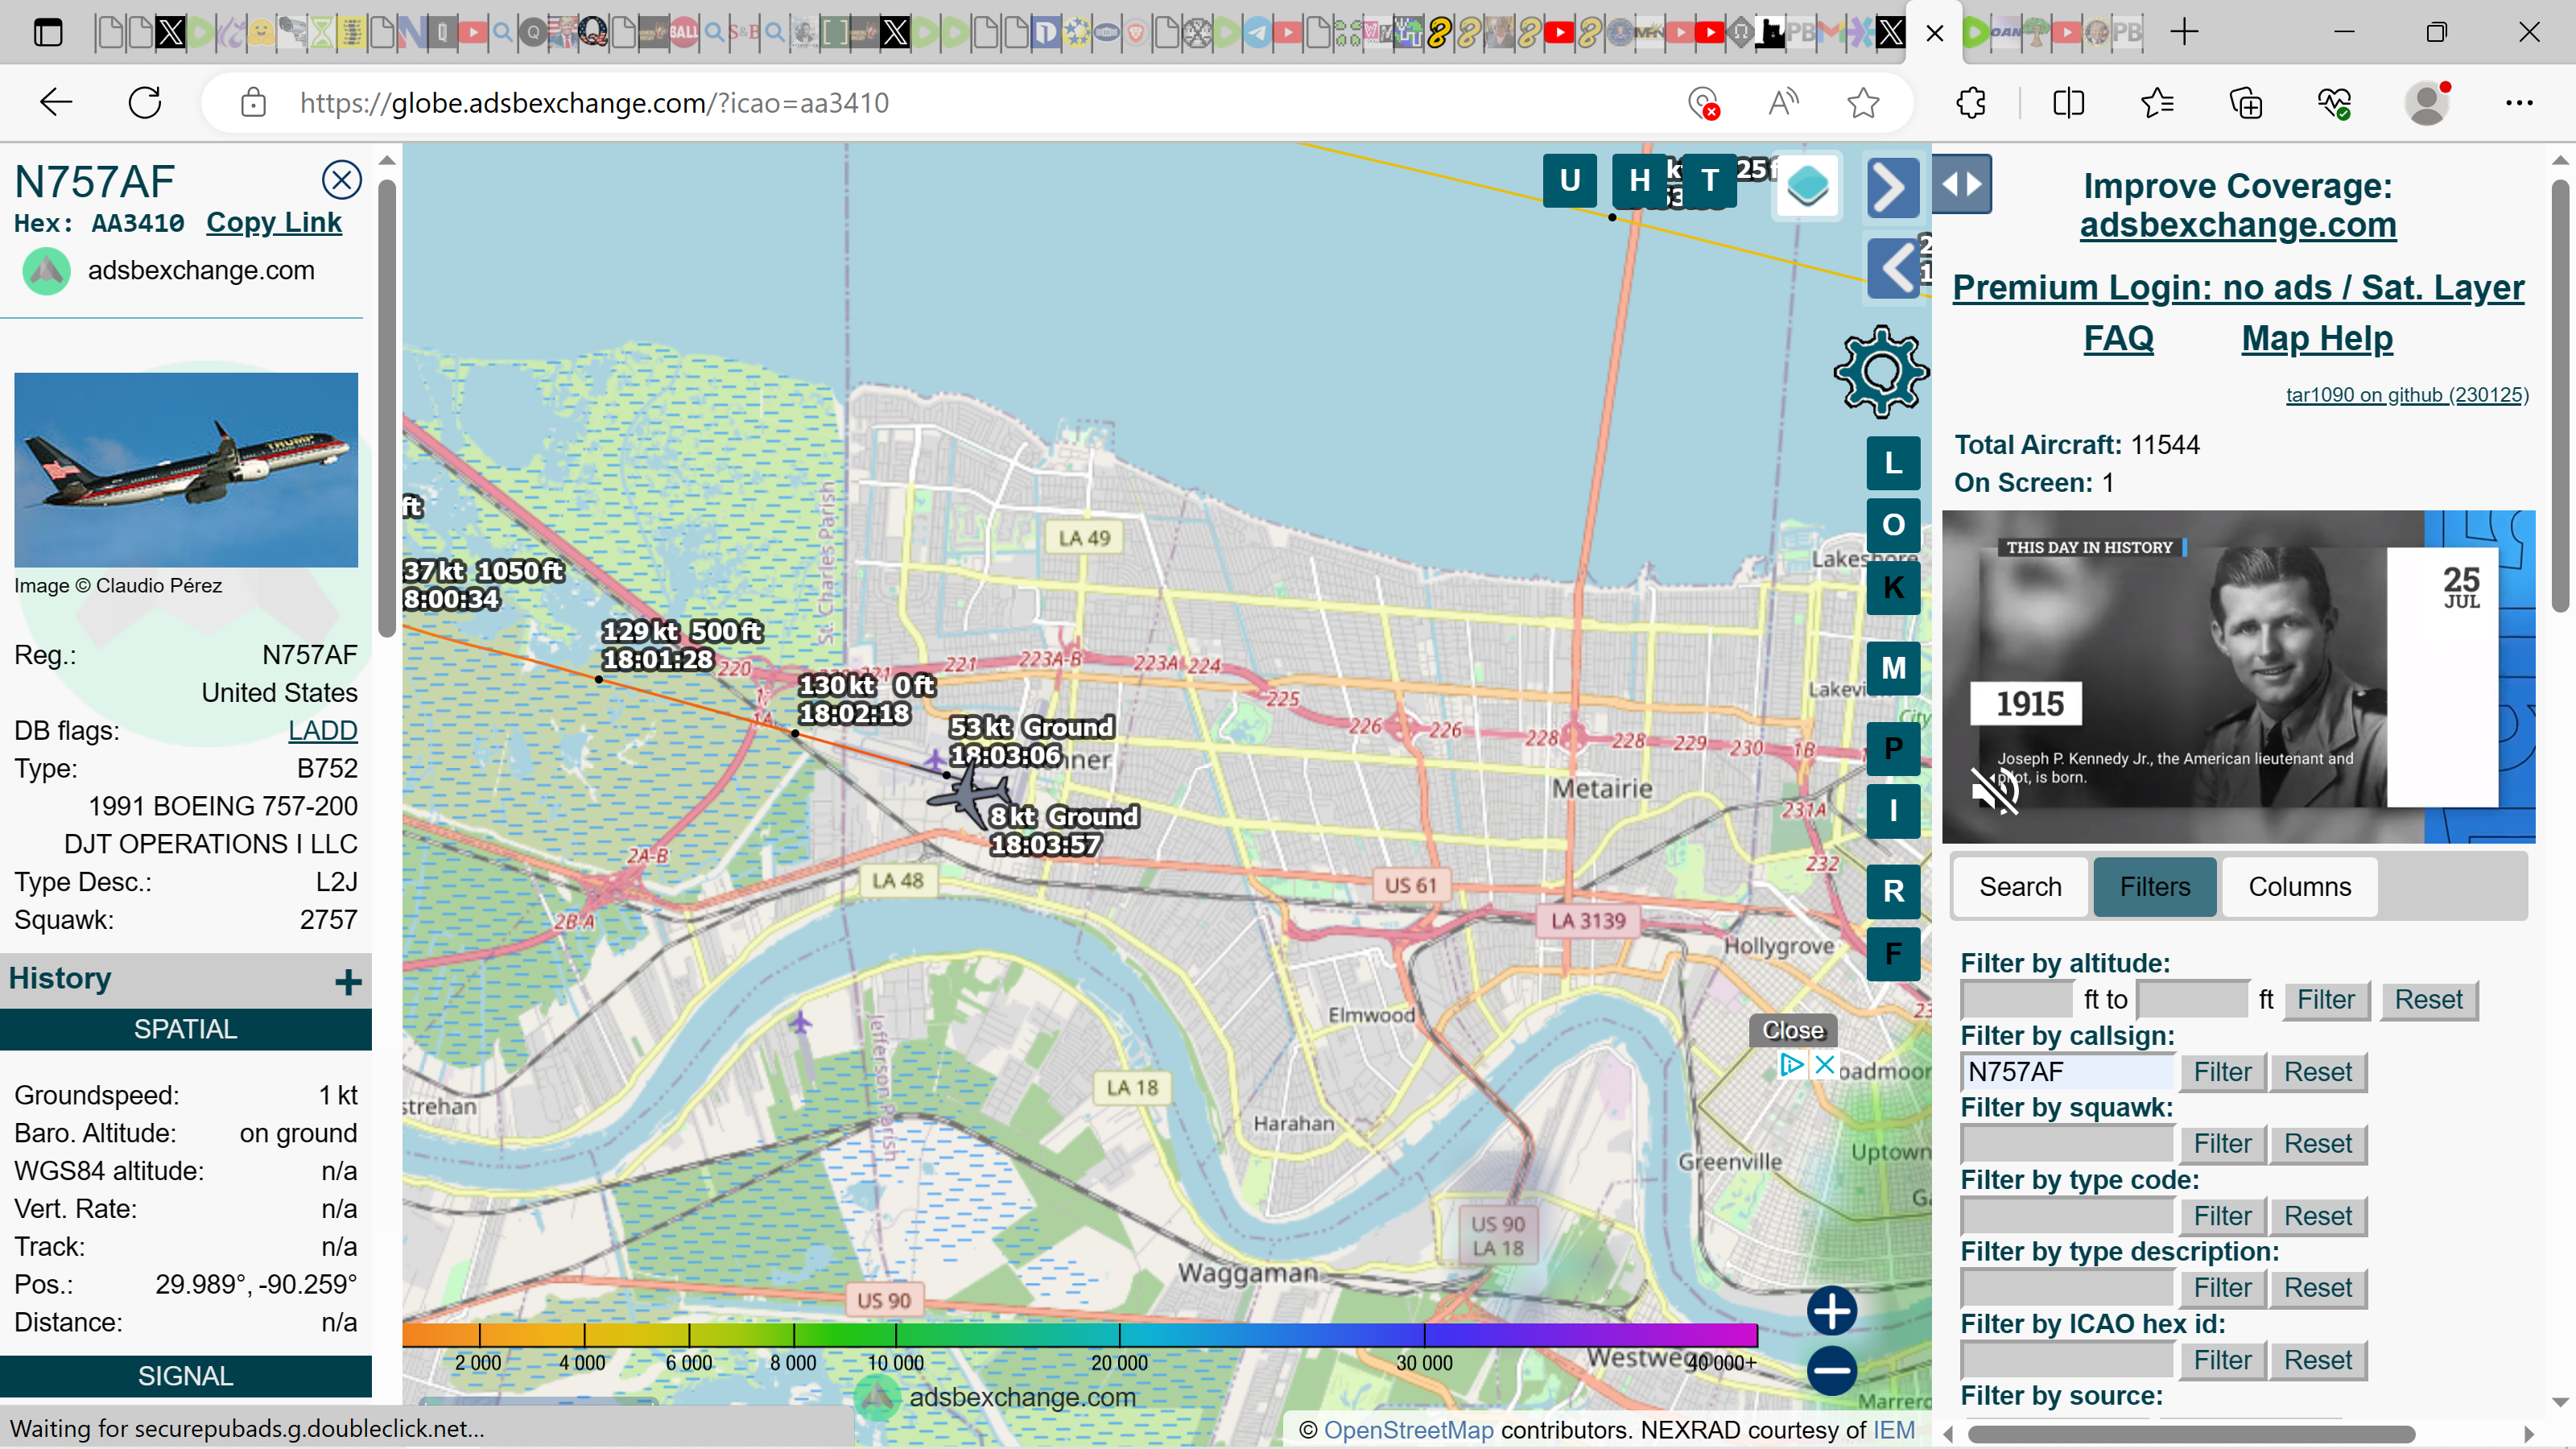This screenshot has height=1449, width=2576.
Task: Open the FAQ link
Action: [x=2118, y=338]
